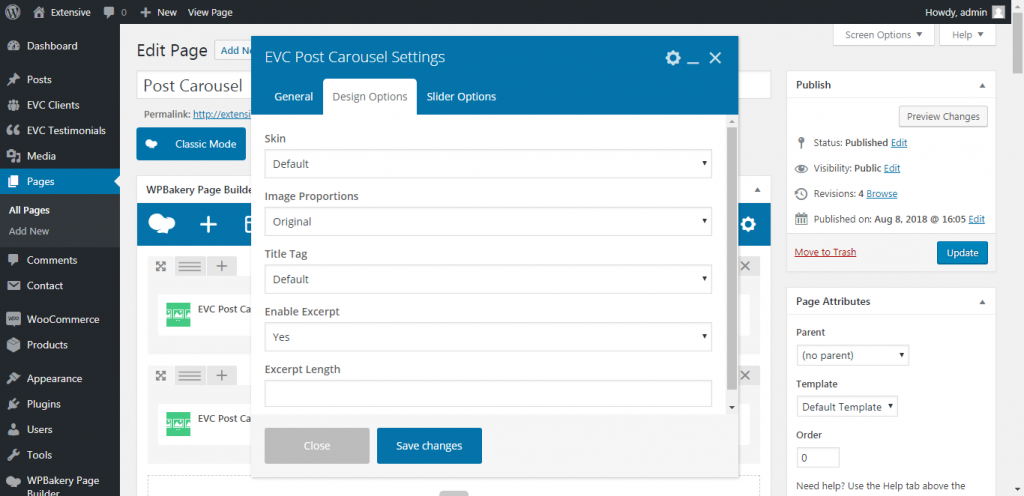The width and height of the screenshot is (1024, 496).
Task: Open the Extensive site home link
Action: 62,12
